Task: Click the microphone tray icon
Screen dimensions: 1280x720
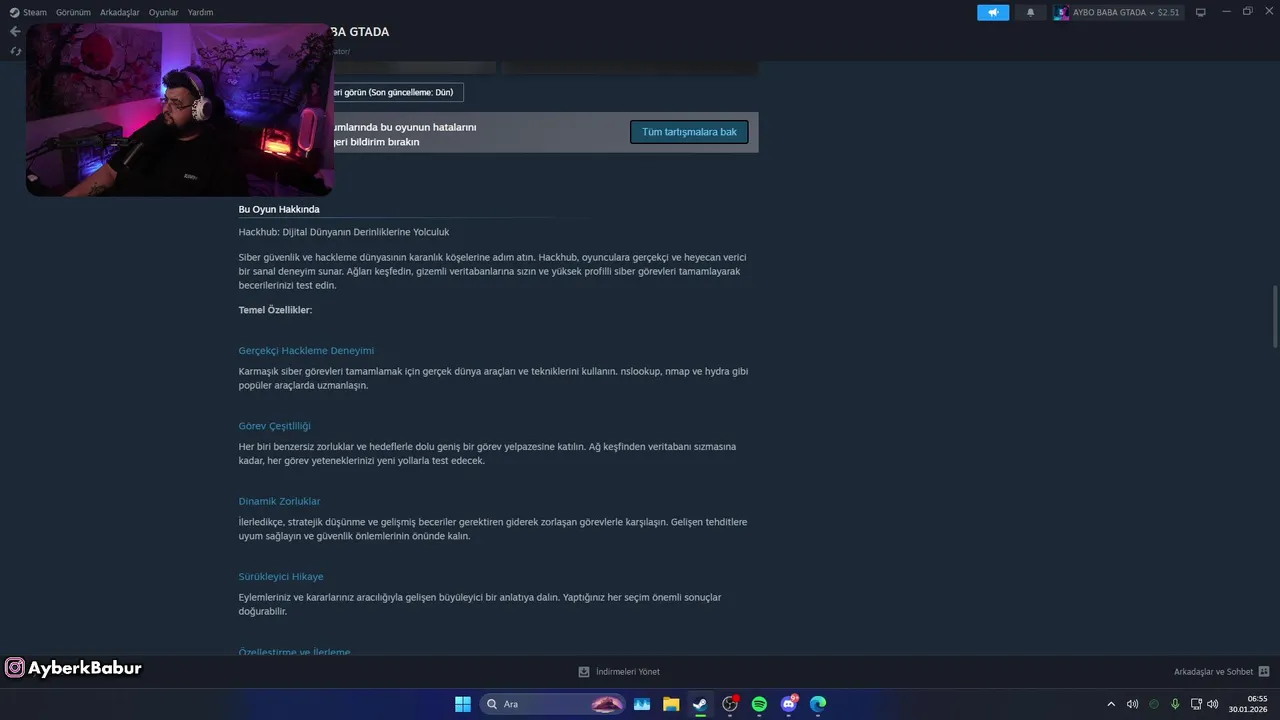Action: (1175, 704)
